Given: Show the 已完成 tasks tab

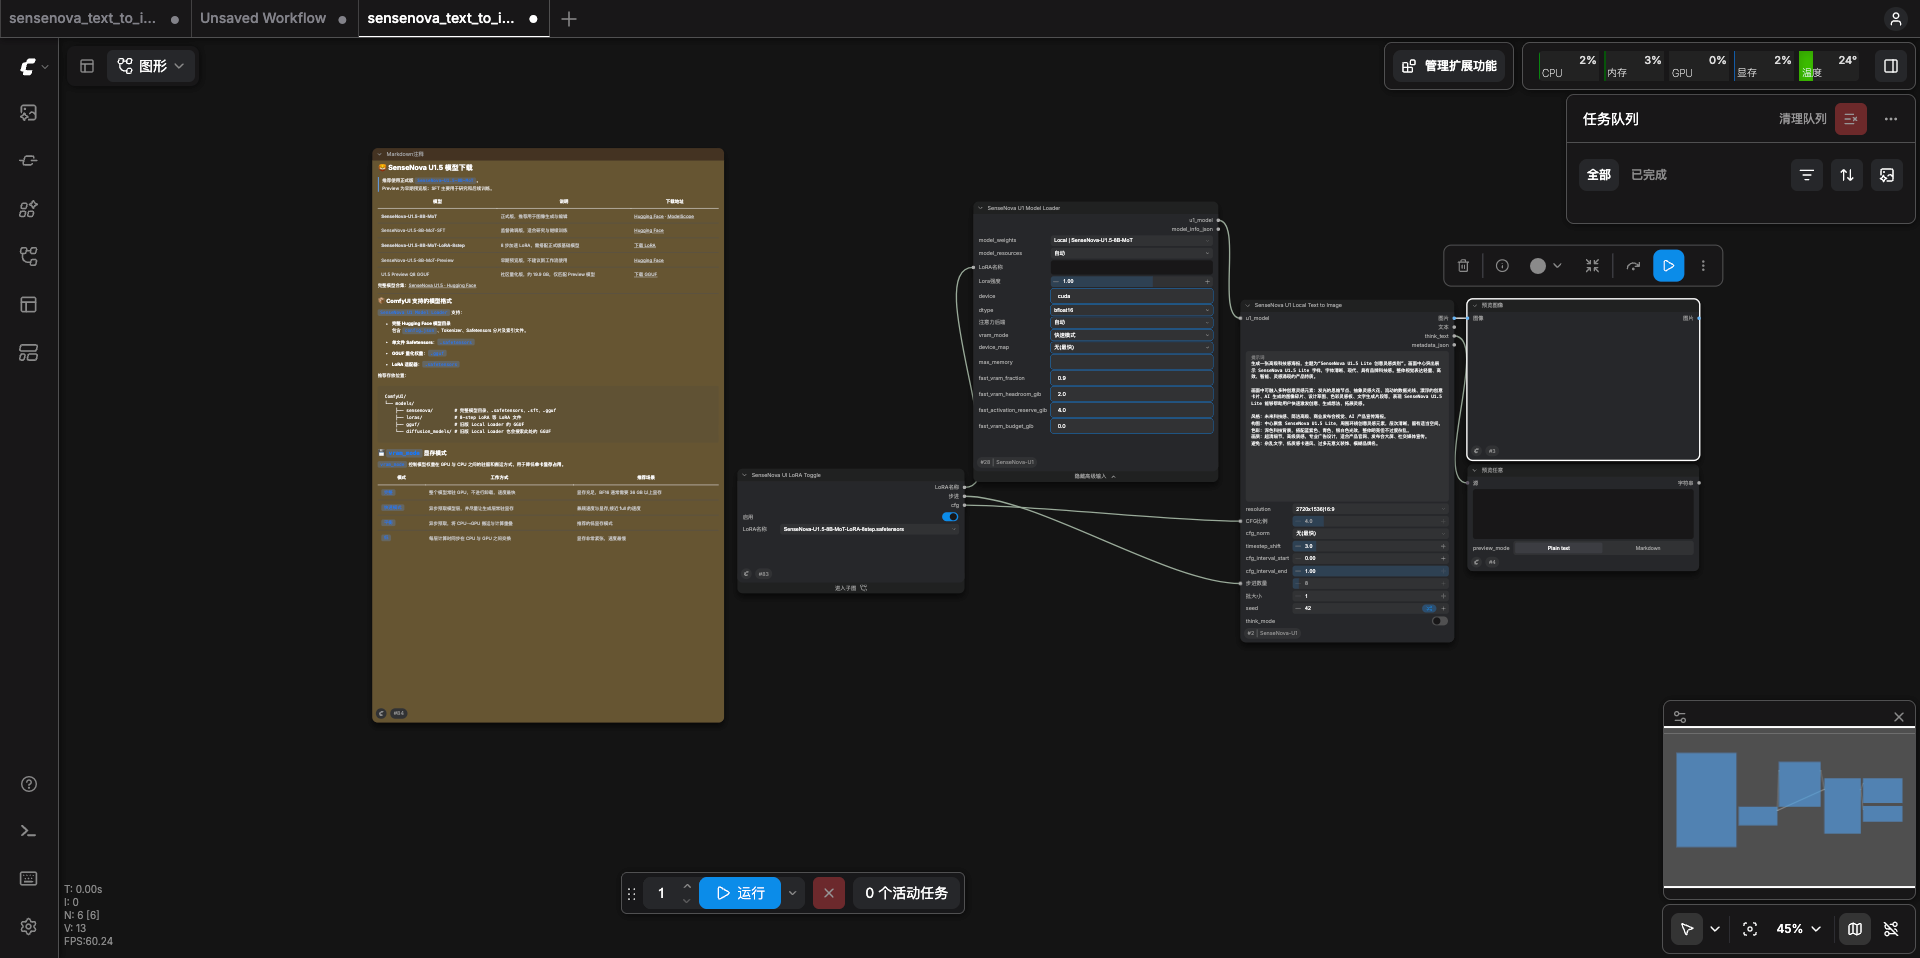Looking at the screenshot, I should (x=1649, y=175).
